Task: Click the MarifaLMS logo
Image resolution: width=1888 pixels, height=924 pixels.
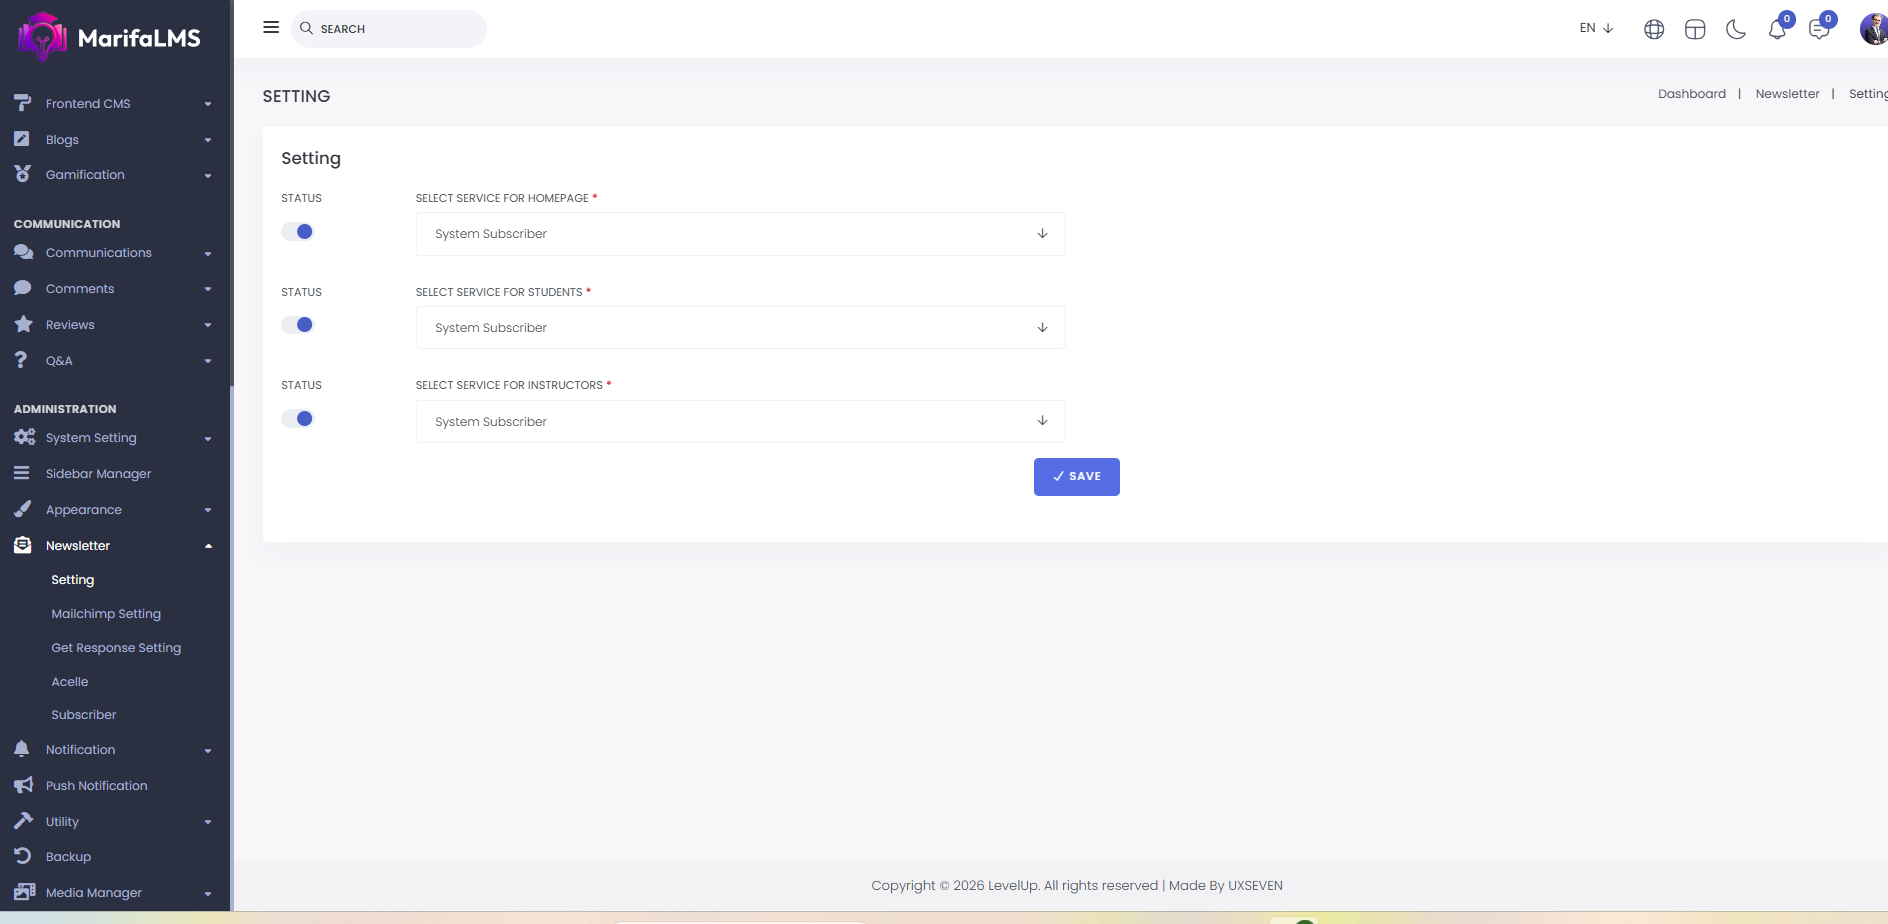Action: point(110,38)
